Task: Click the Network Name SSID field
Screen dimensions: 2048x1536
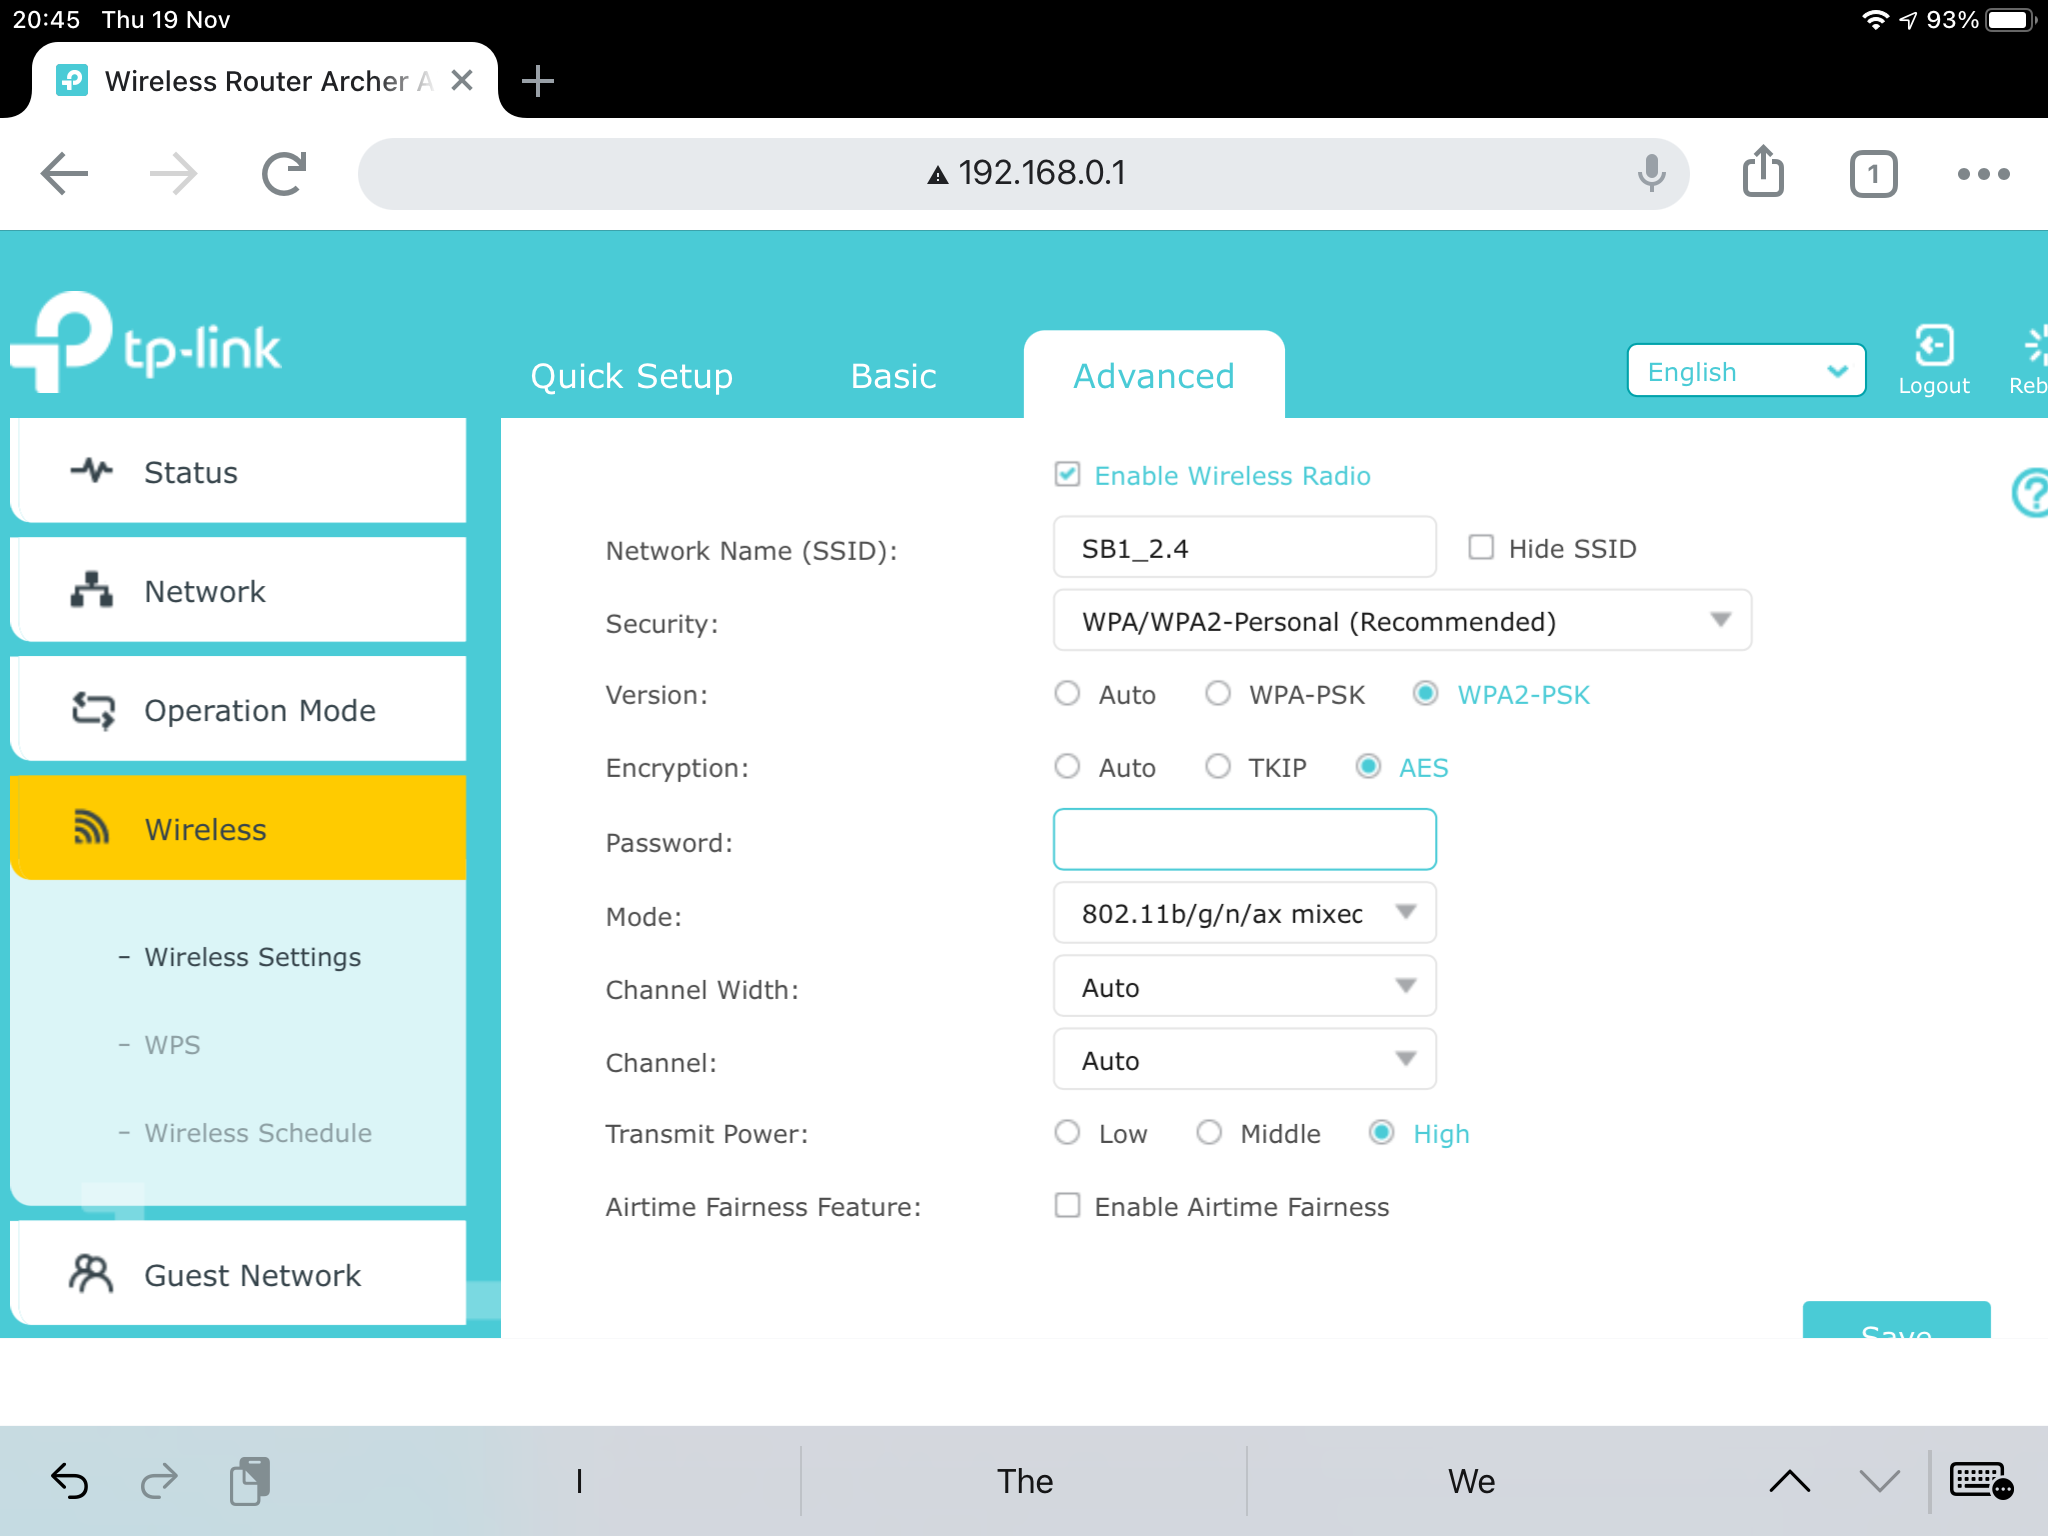Action: (x=1244, y=548)
